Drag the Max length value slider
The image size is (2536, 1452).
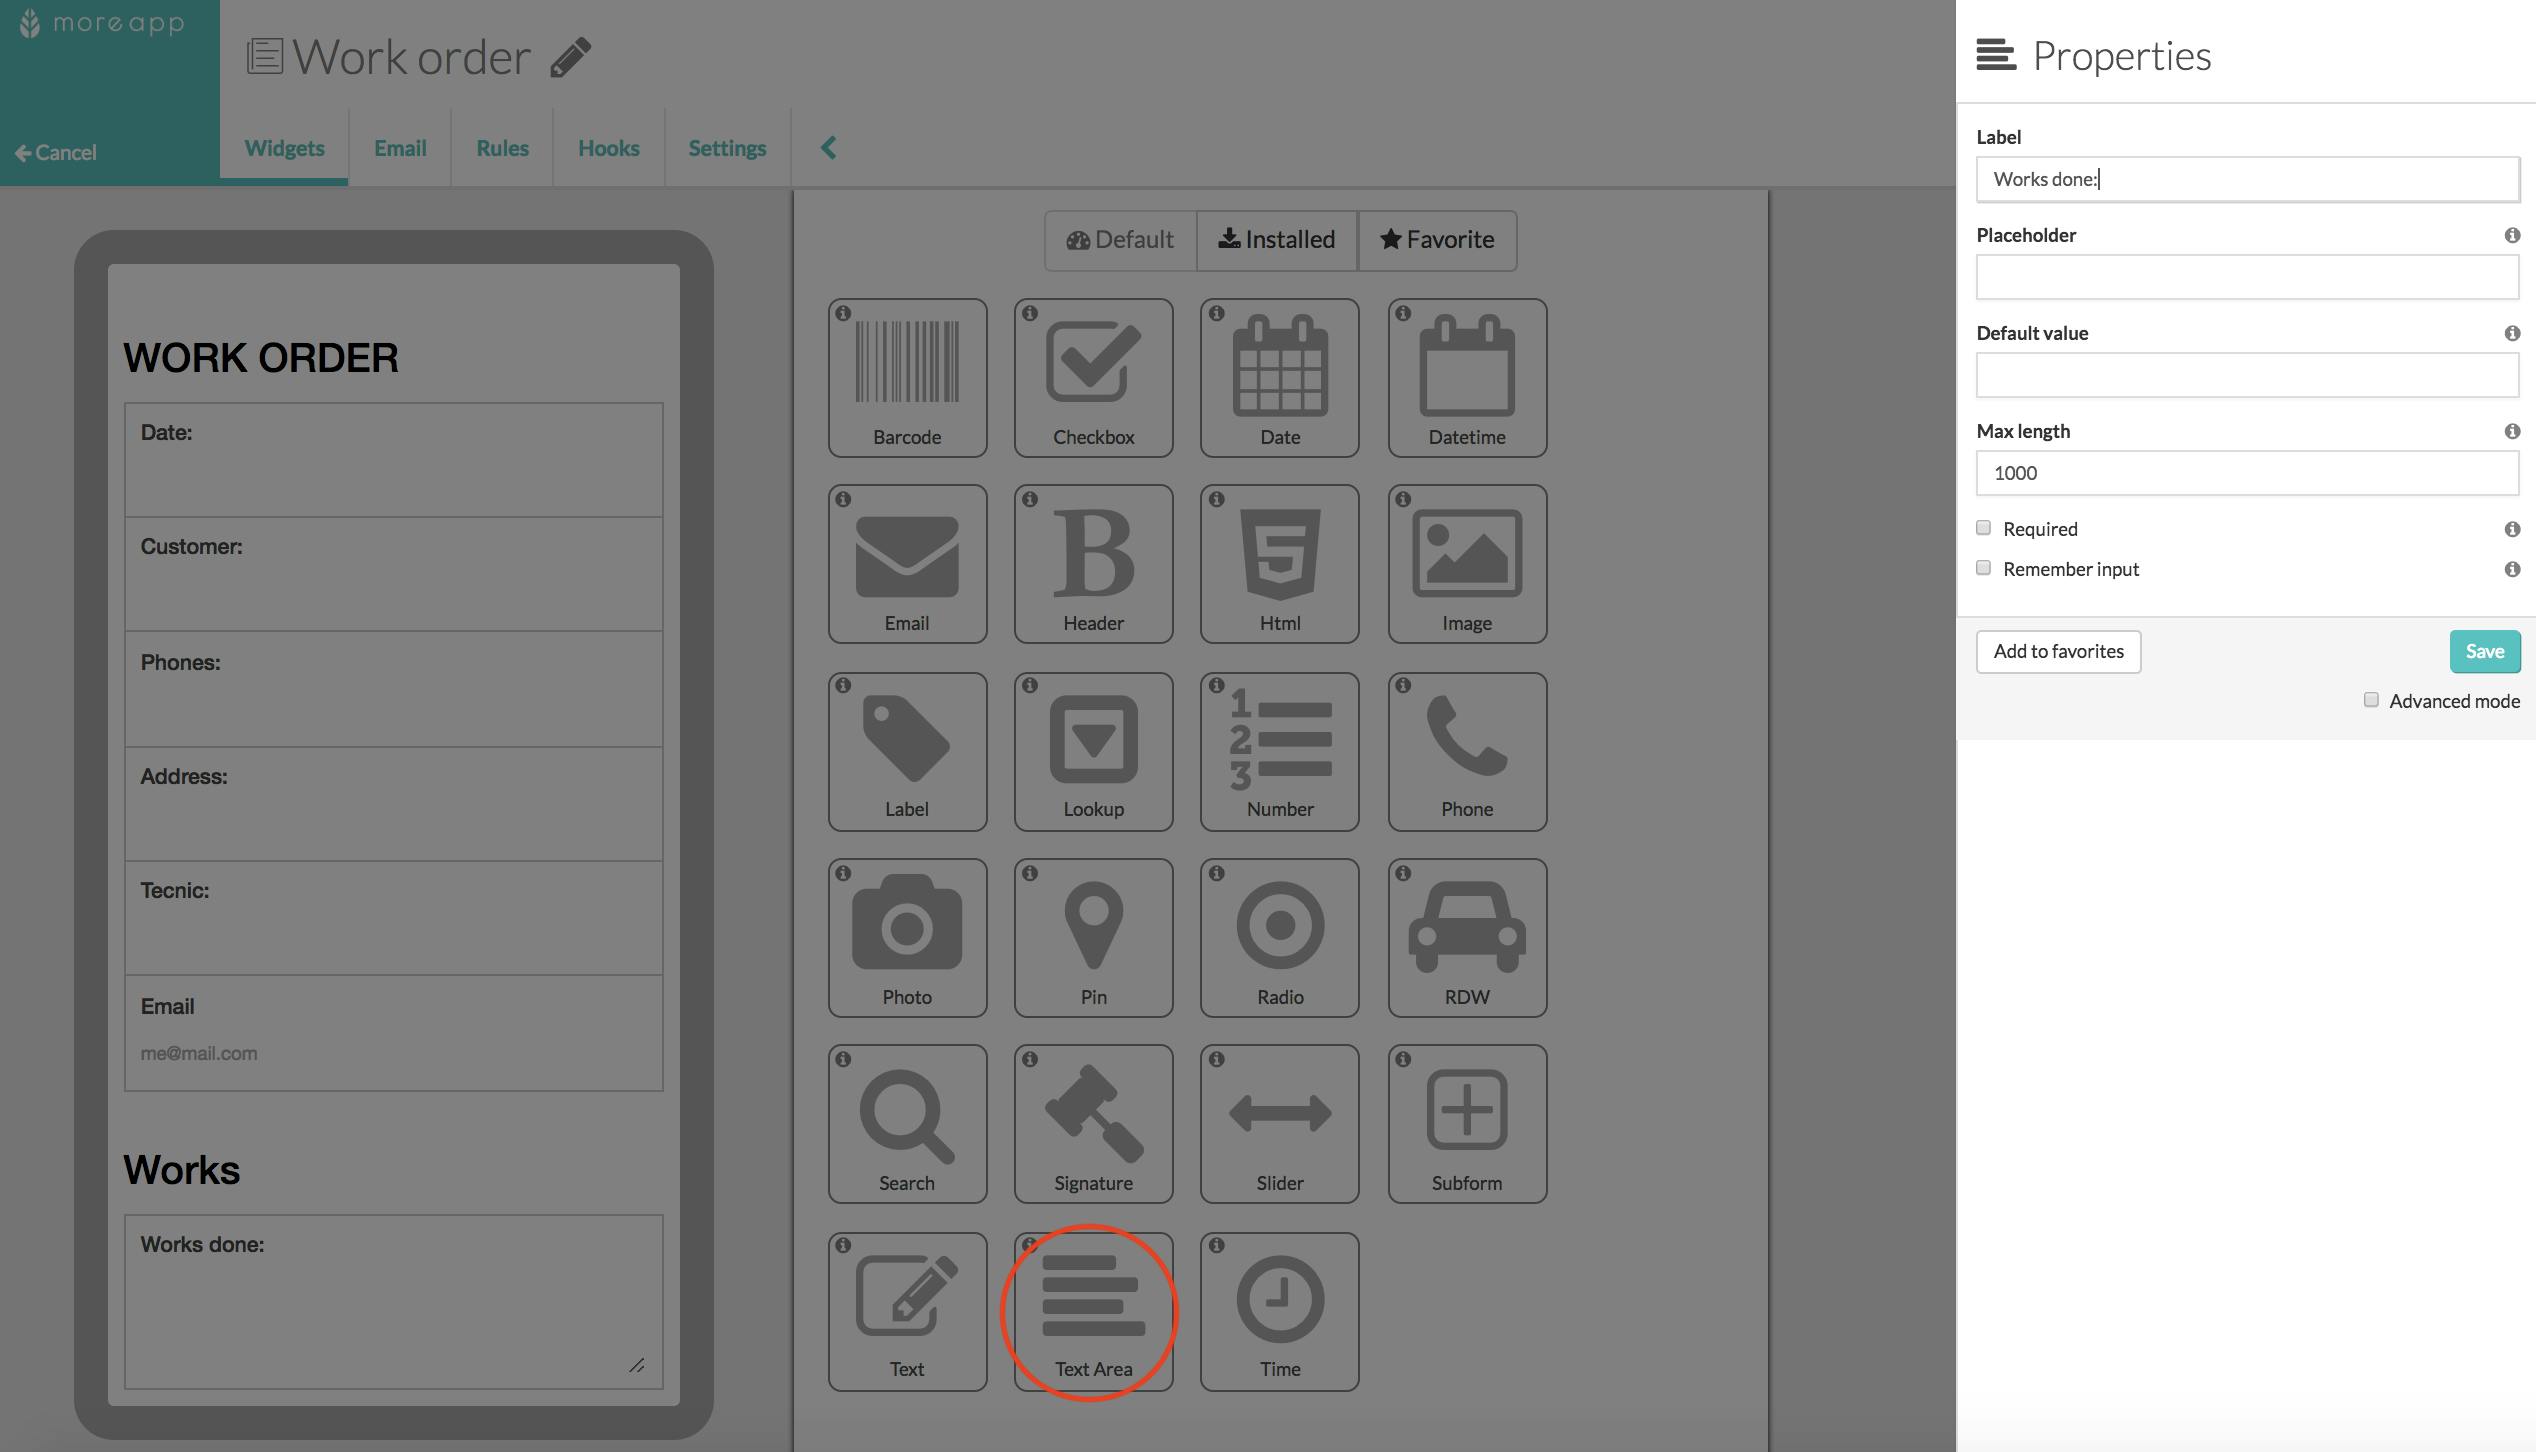click(2249, 472)
